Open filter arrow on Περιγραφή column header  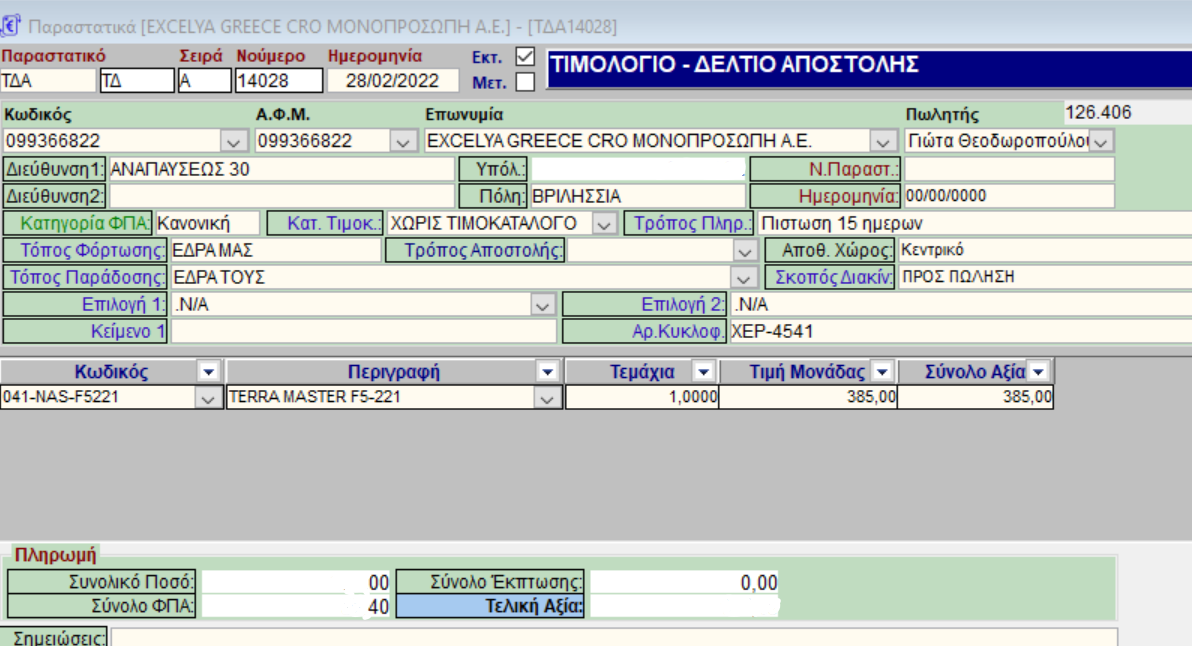[547, 372]
